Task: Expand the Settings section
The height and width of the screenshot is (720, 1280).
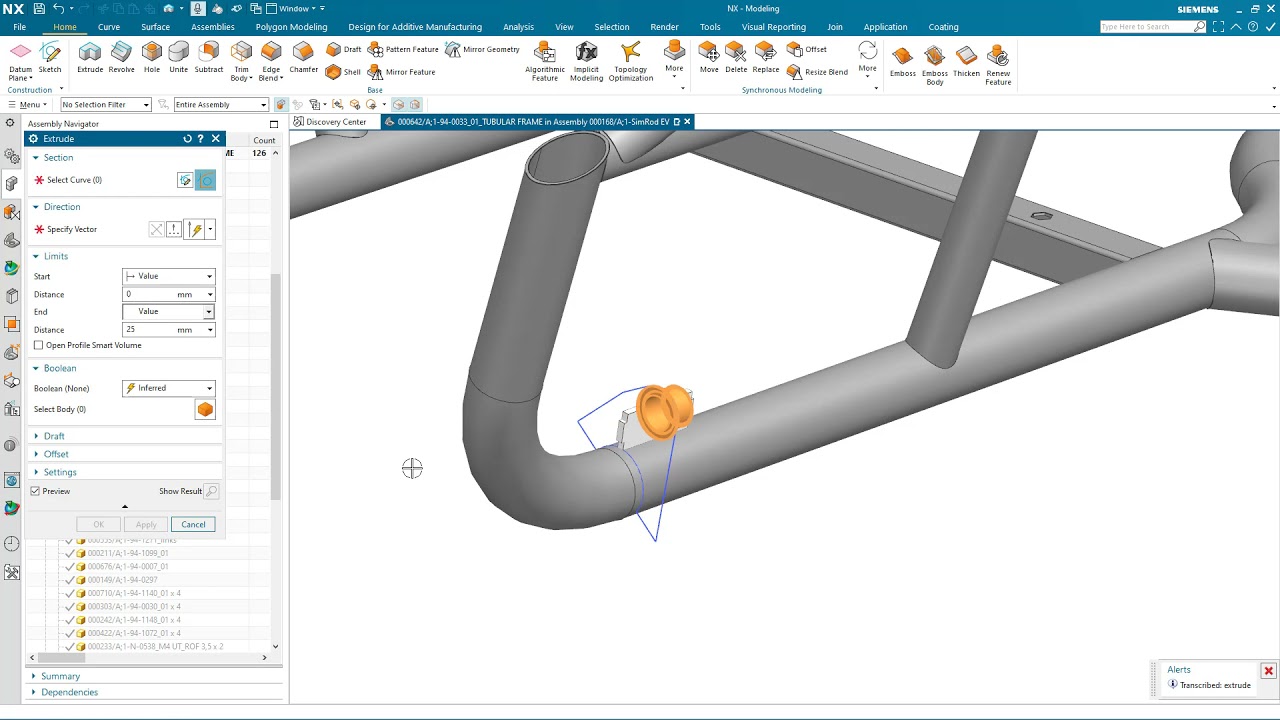Action: point(60,472)
